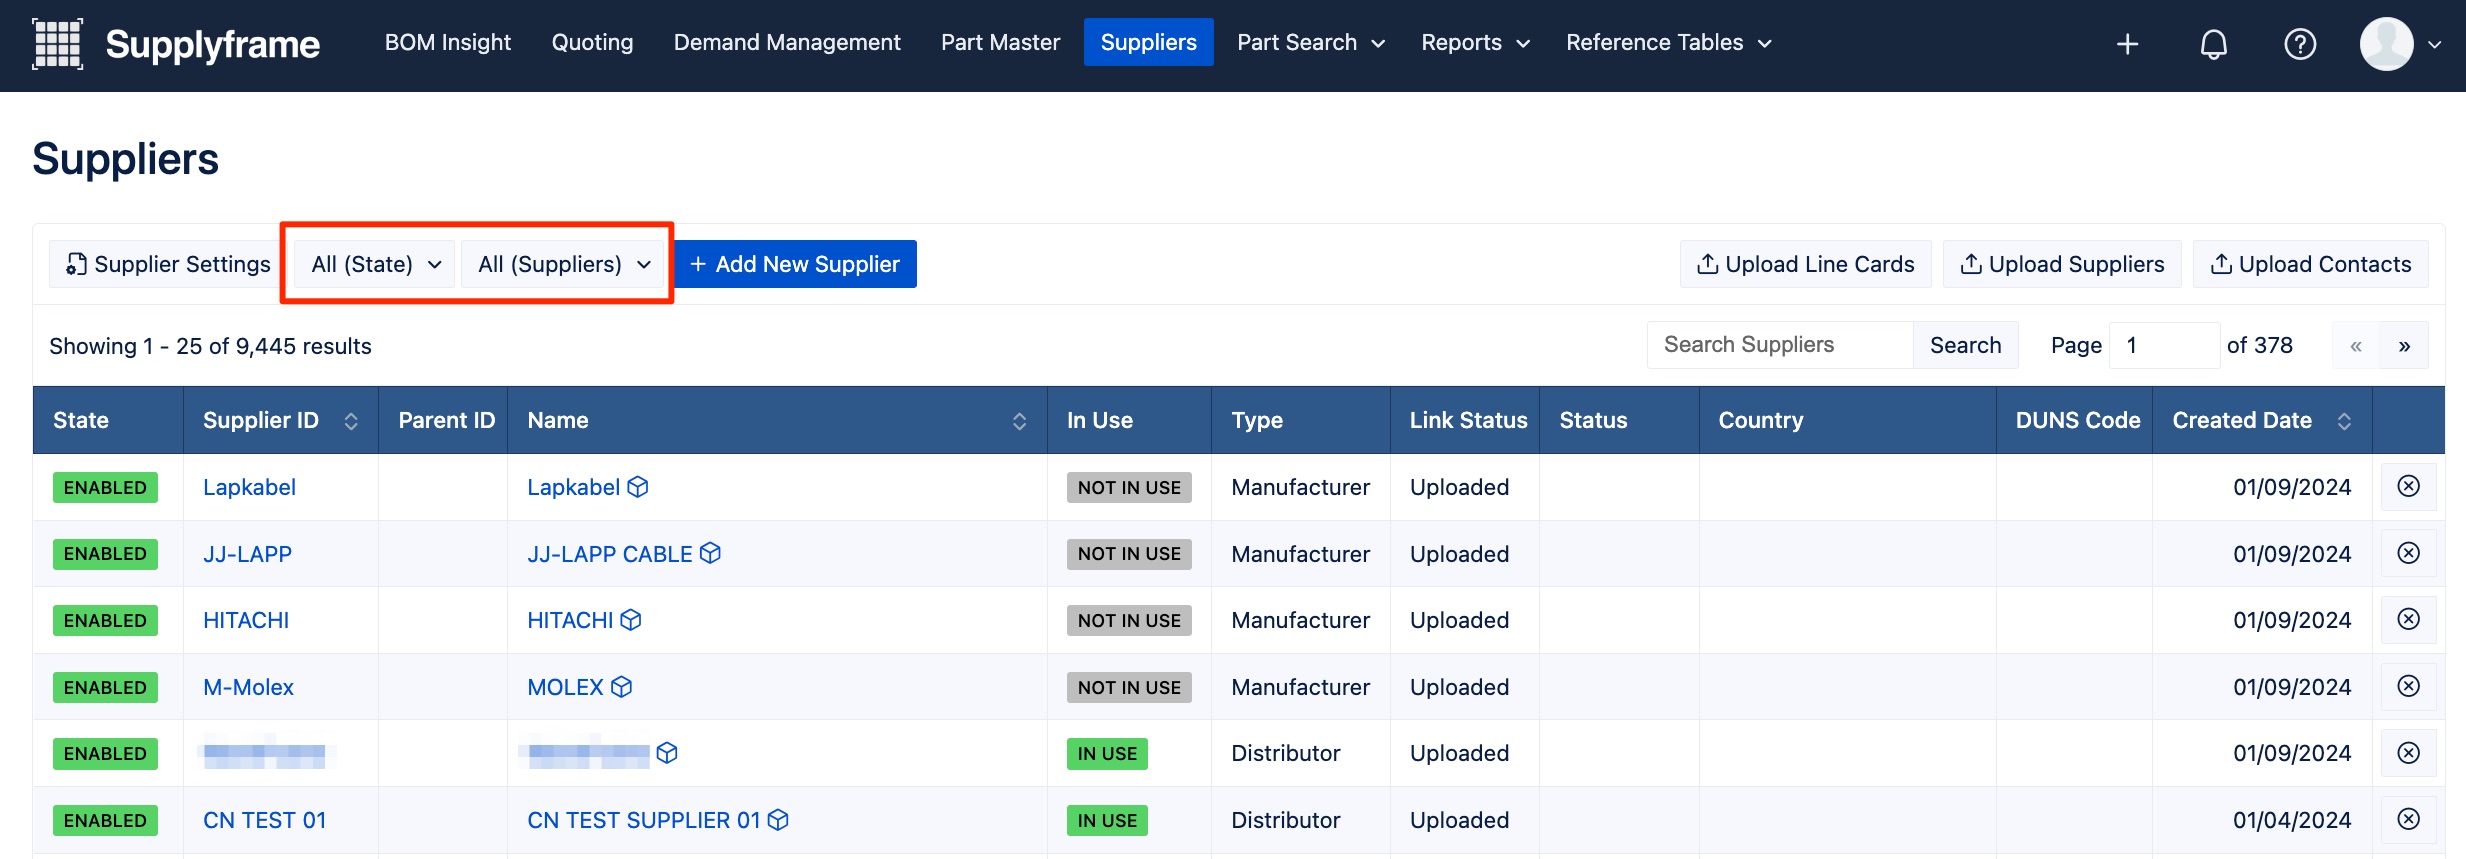The width and height of the screenshot is (2466, 859).
Task: Open the Lapkabel supplier ID link
Action: coord(249,487)
